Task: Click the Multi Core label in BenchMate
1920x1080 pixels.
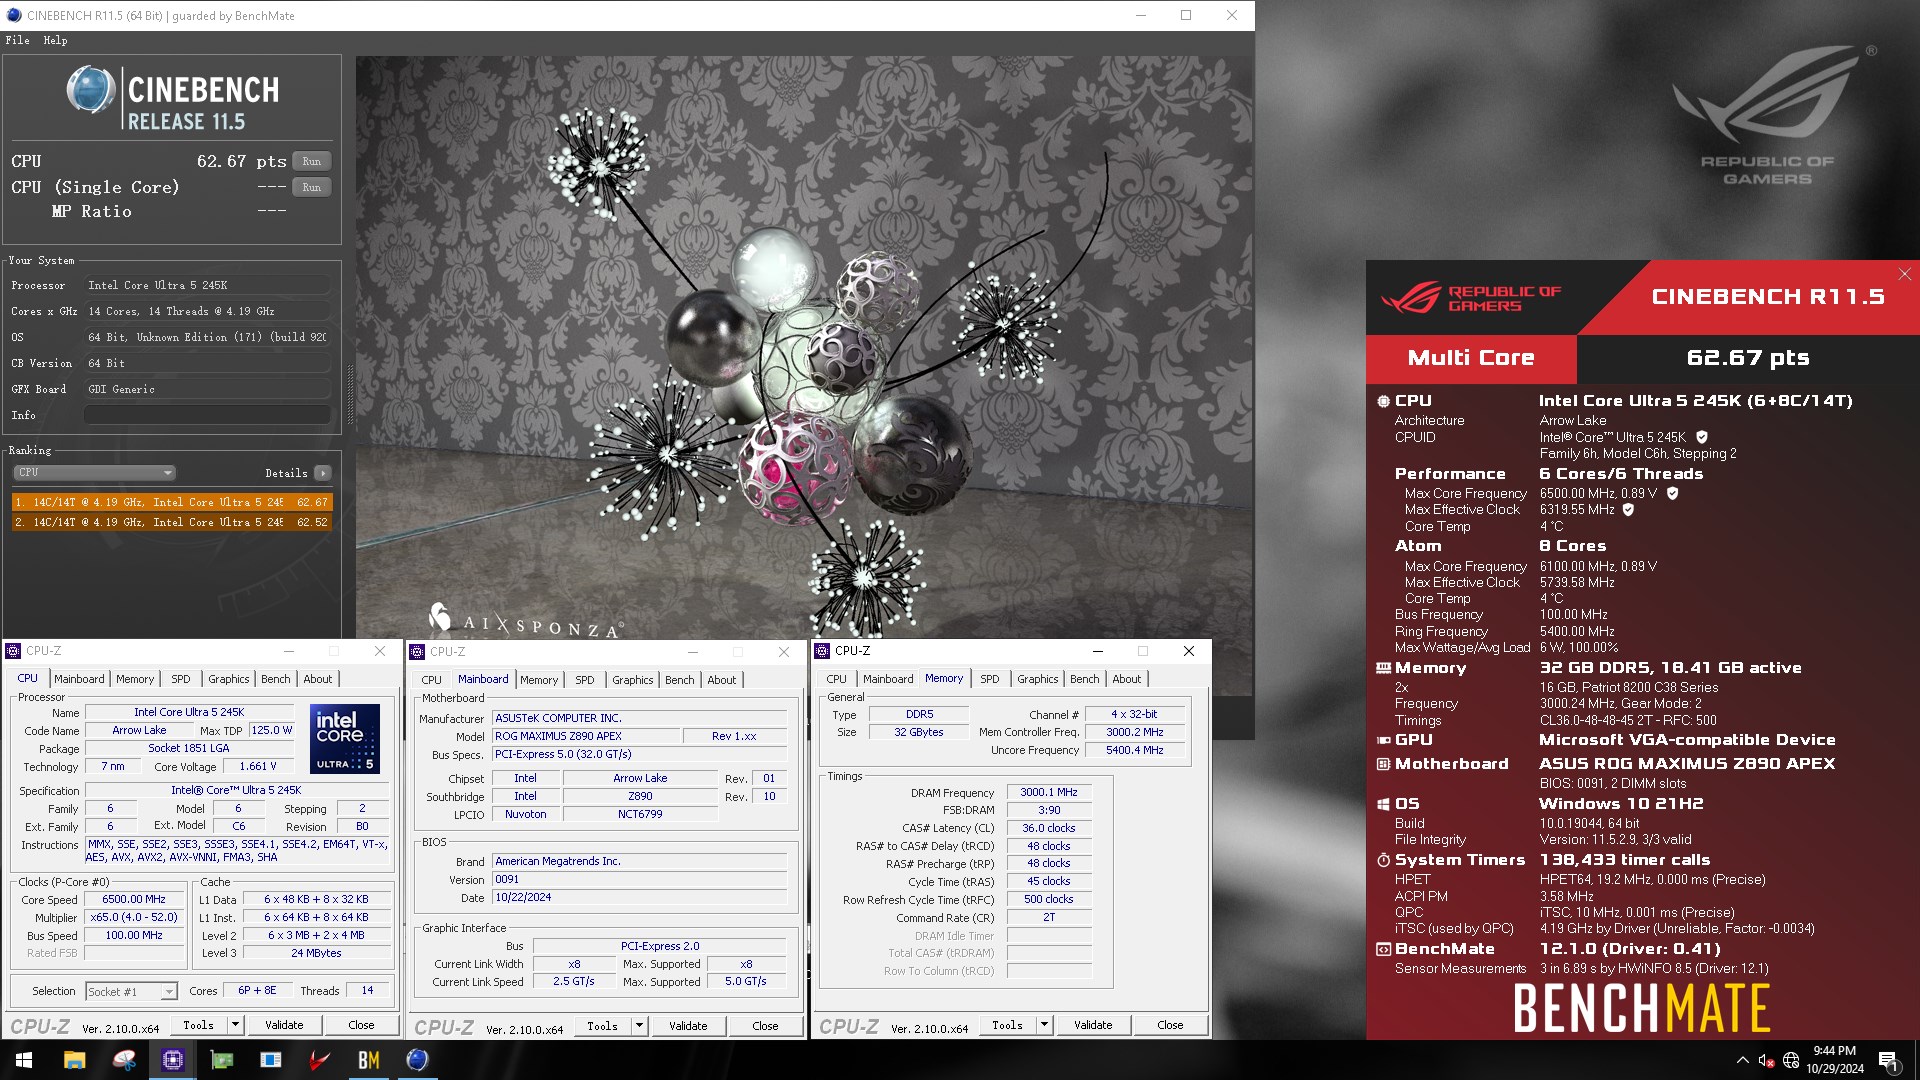Action: (1471, 358)
